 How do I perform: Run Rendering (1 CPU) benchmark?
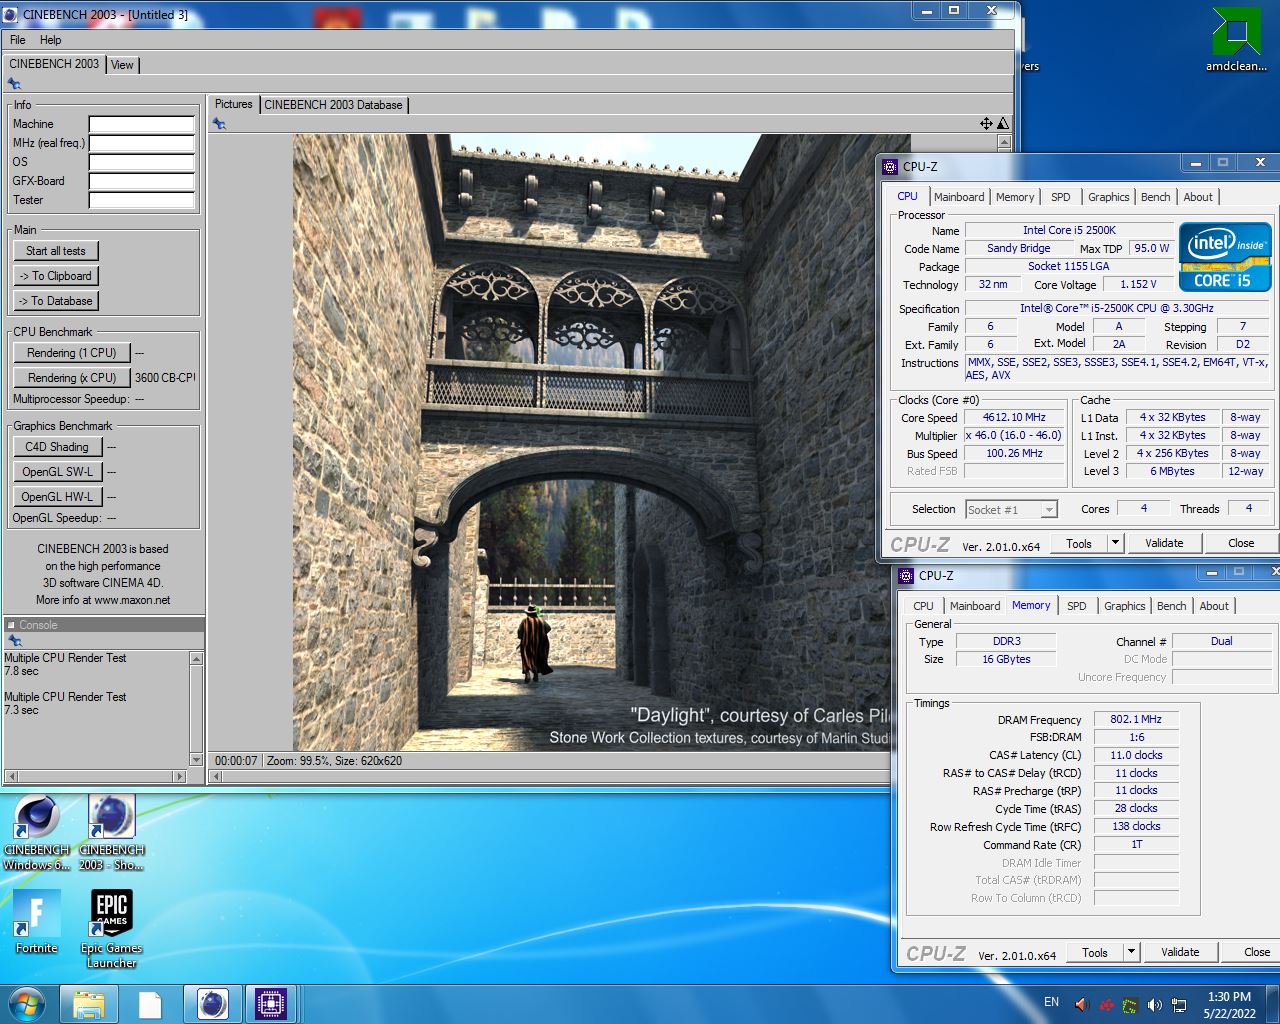[72, 353]
